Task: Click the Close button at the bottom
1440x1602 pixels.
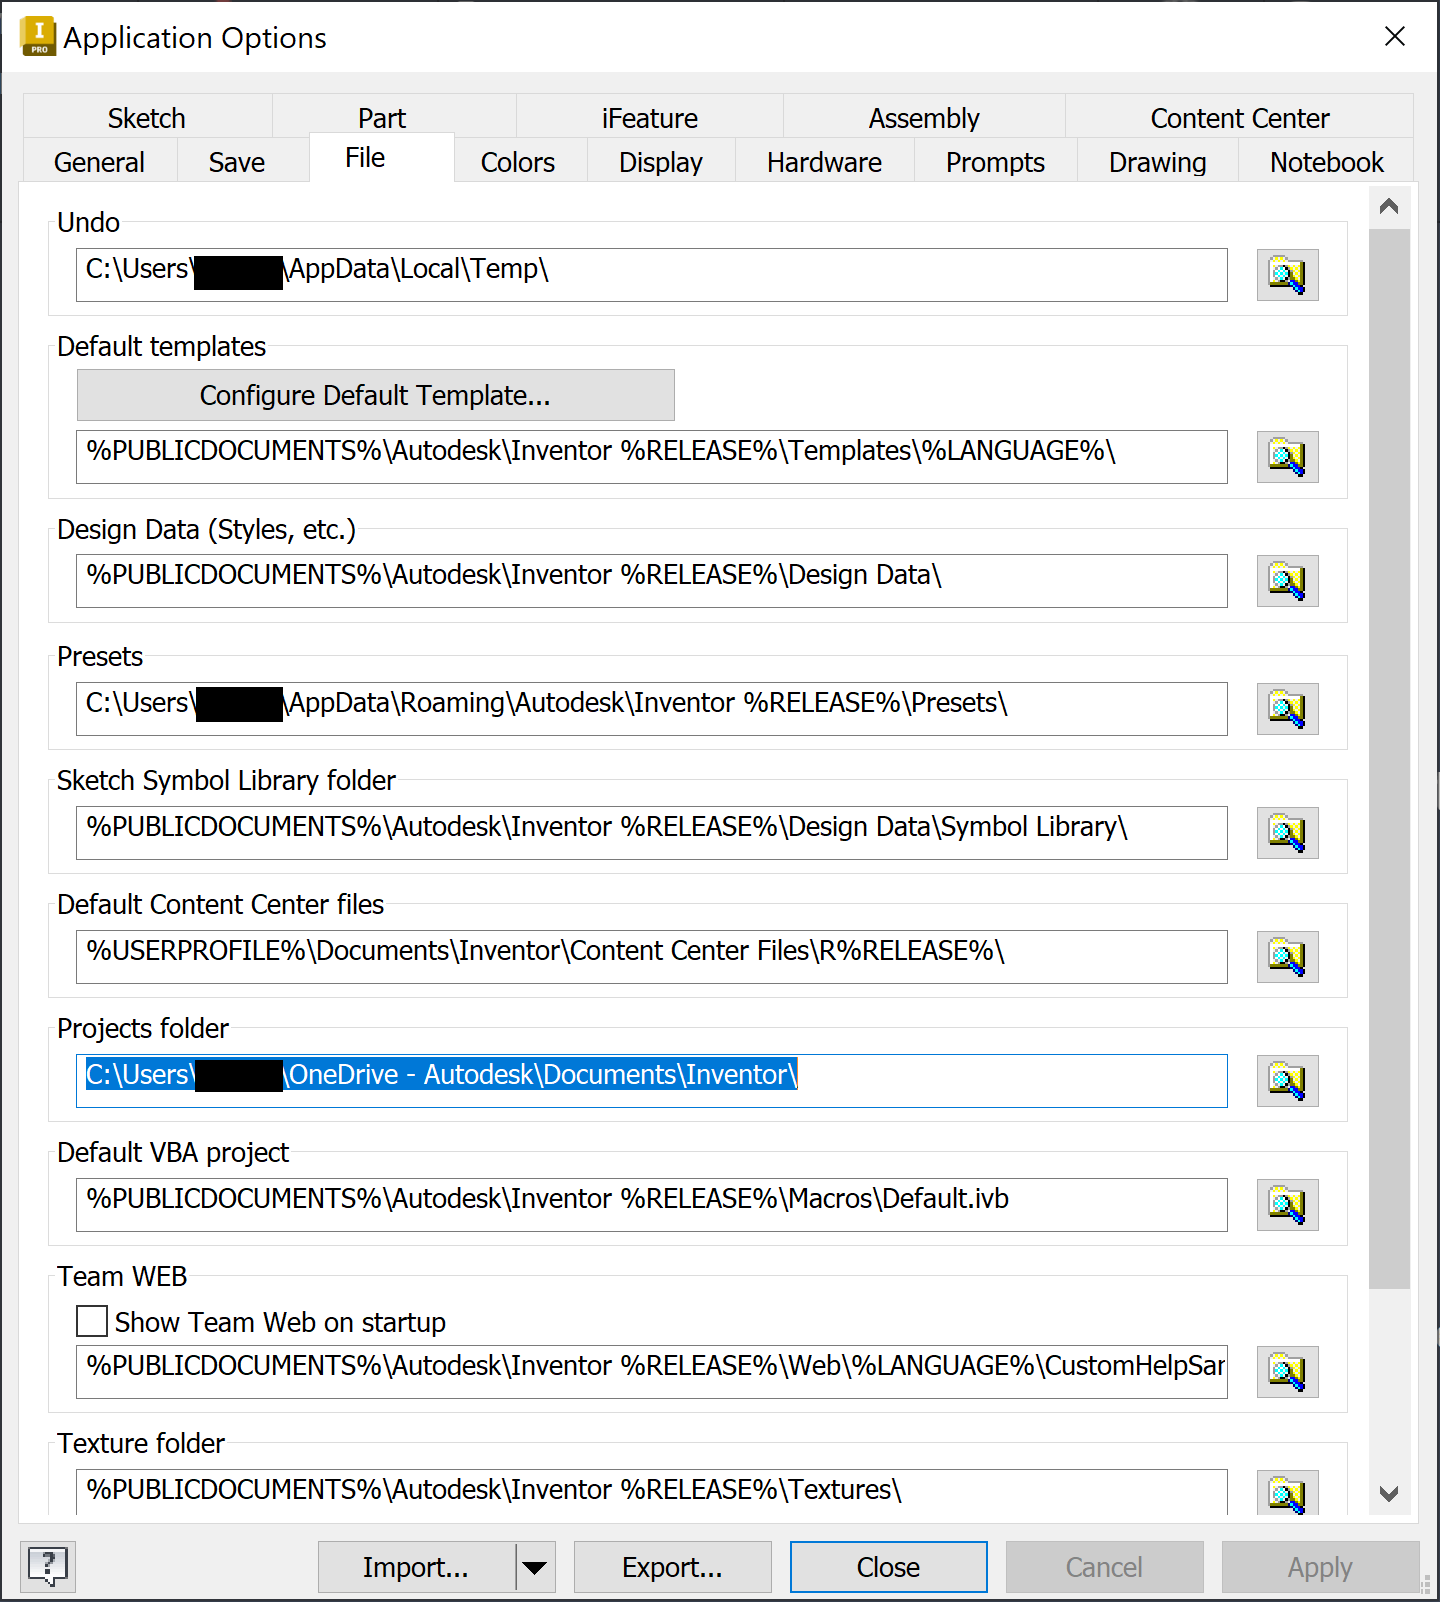Action: [x=889, y=1567]
